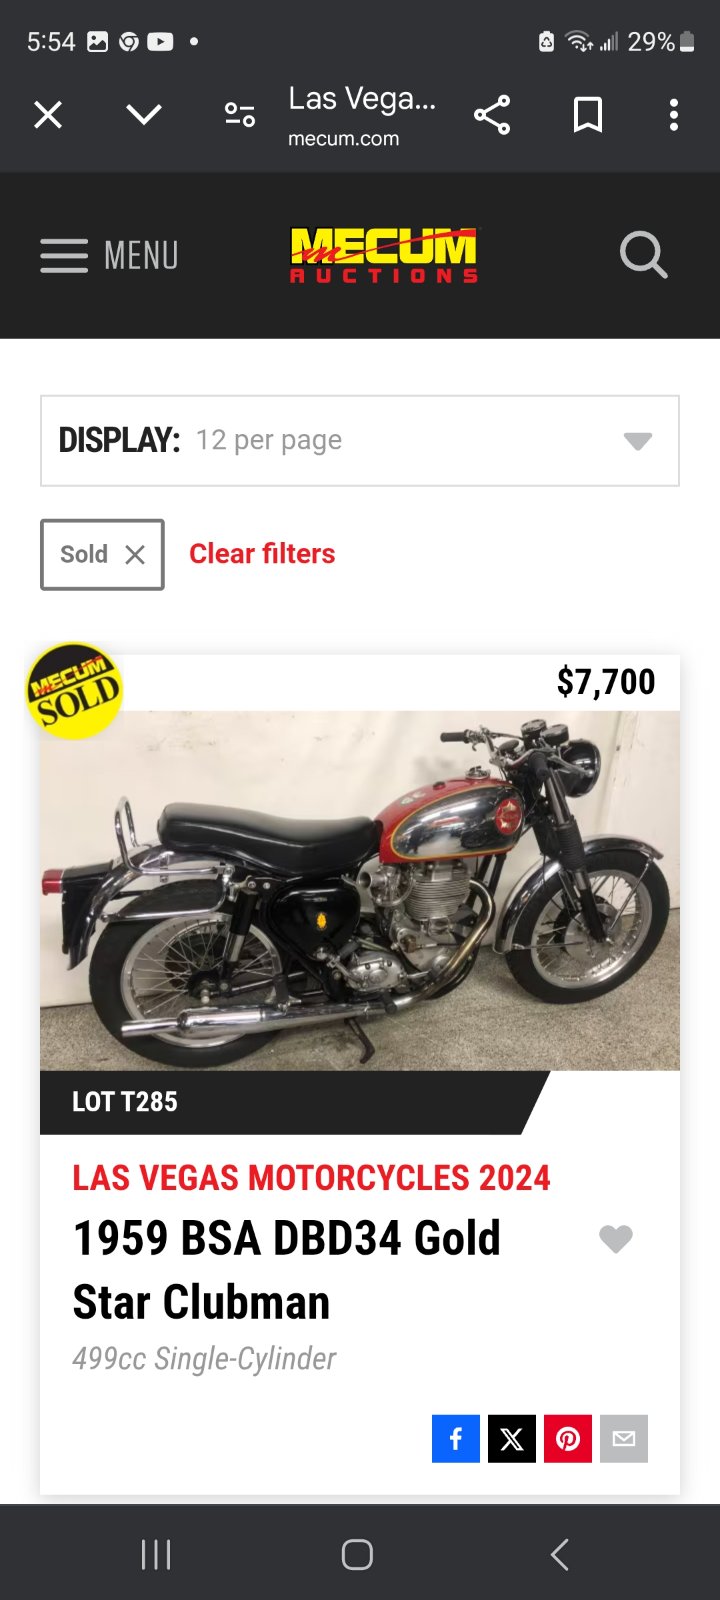This screenshot has width=720, height=1600.
Task: Open browser three-dot overflow menu
Action: click(x=674, y=115)
